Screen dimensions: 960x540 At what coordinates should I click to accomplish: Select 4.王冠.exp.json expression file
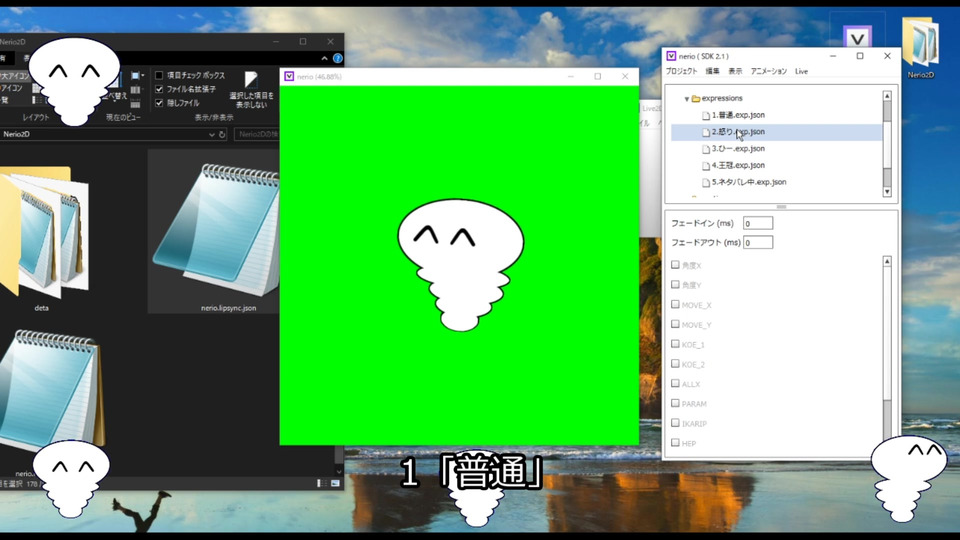pyautogui.click(x=738, y=165)
